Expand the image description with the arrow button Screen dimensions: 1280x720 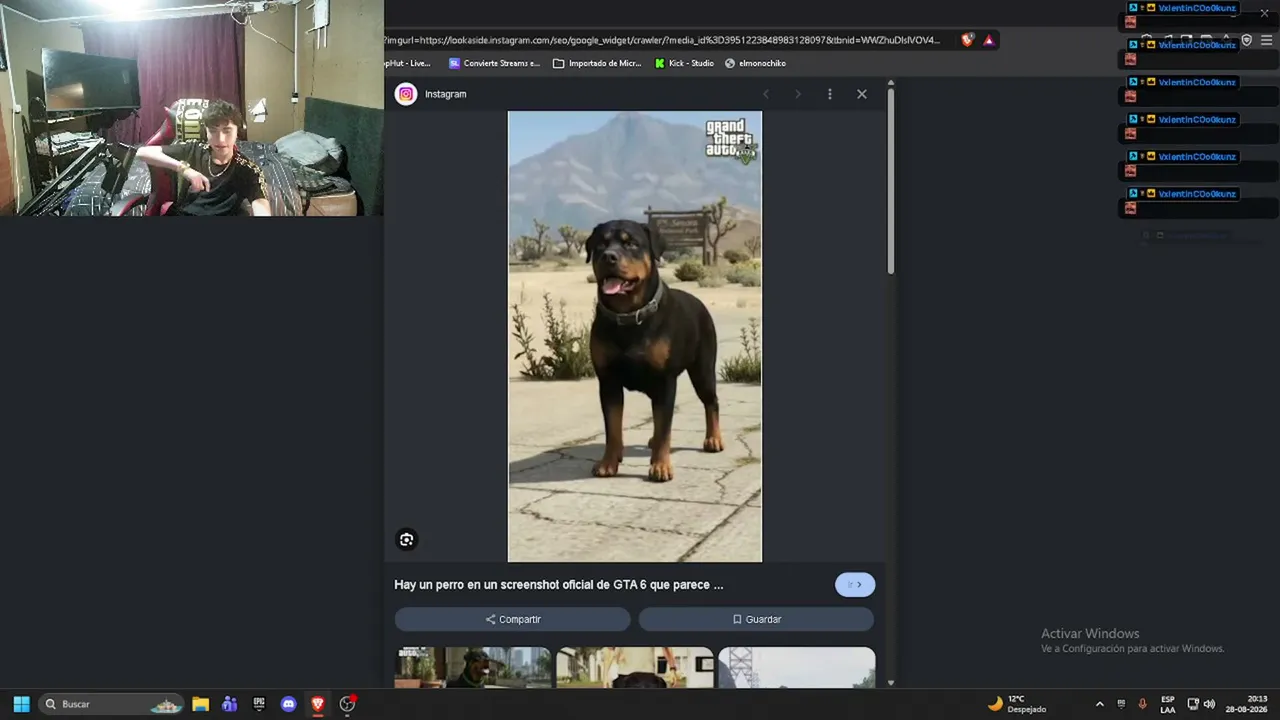pos(855,585)
